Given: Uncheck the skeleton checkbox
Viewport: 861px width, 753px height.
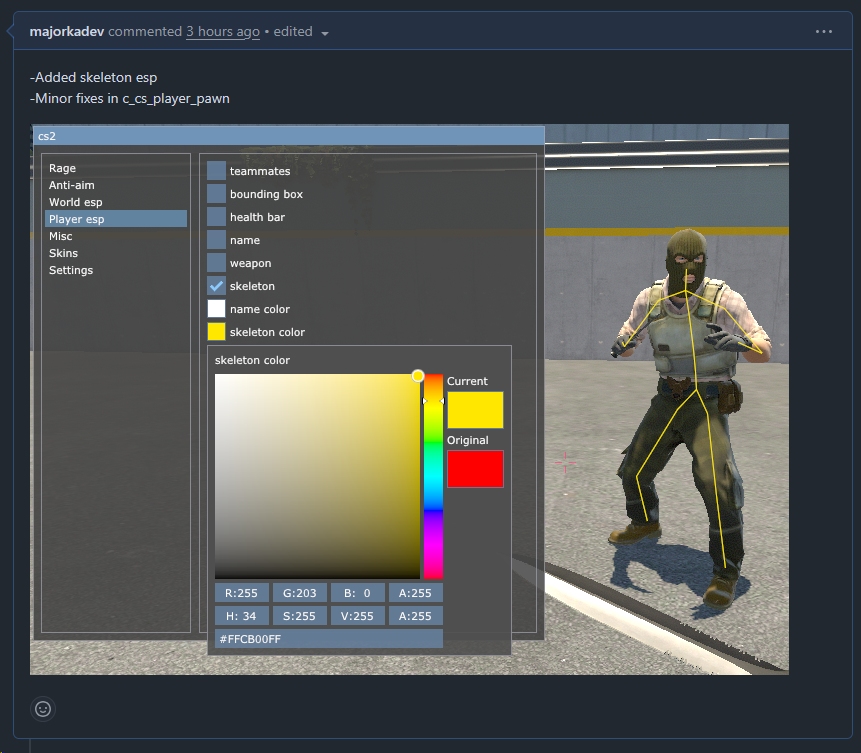Looking at the screenshot, I should pyautogui.click(x=217, y=286).
